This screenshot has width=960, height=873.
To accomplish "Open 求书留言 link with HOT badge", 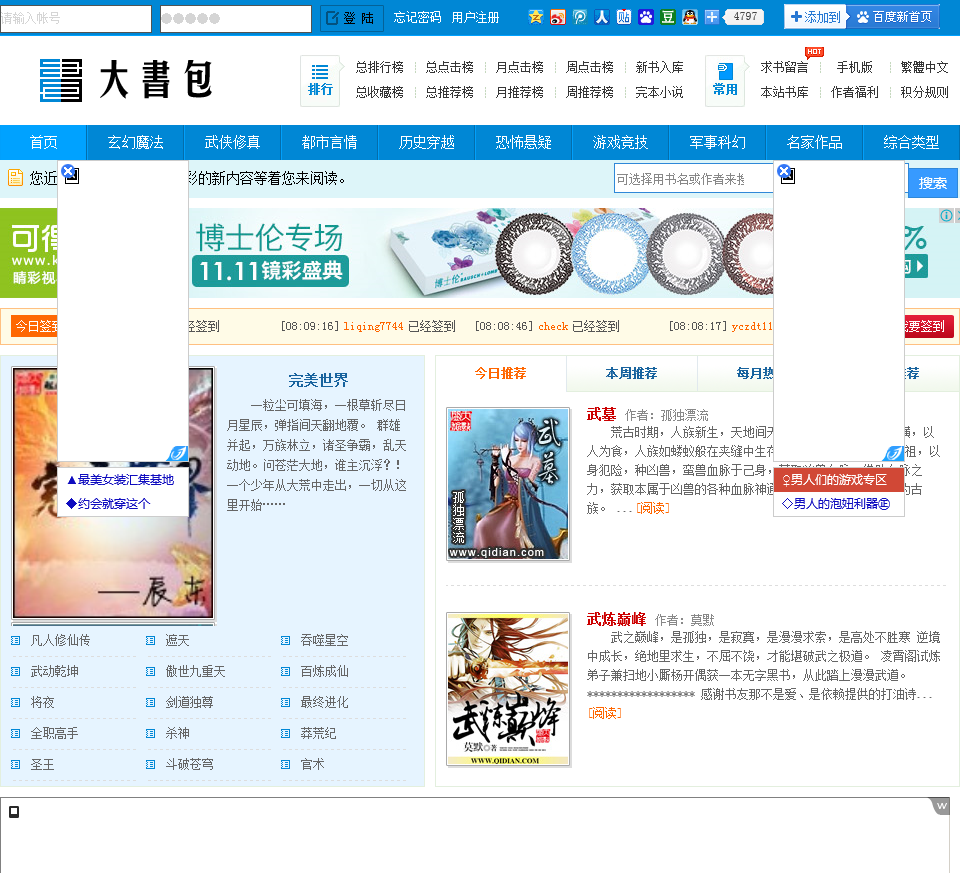I will [x=785, y=67].
